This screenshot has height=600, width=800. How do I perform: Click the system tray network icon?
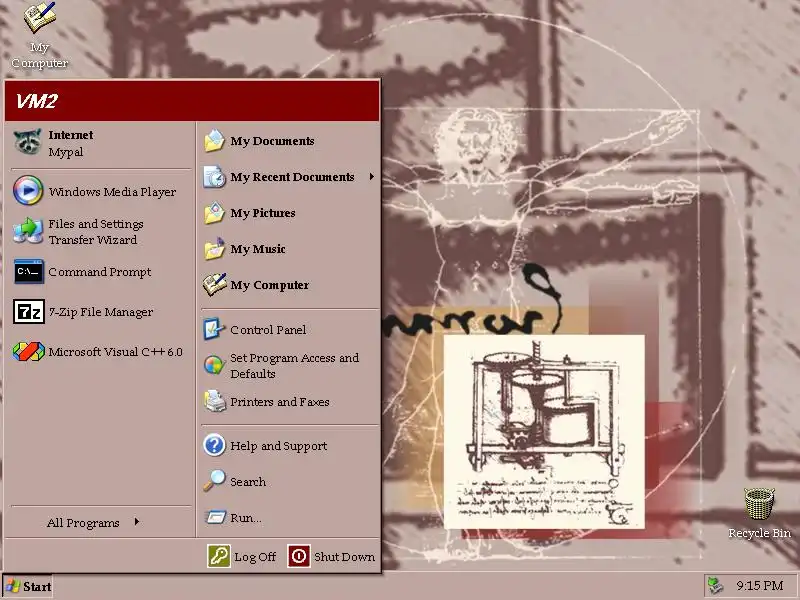(716, 586)
